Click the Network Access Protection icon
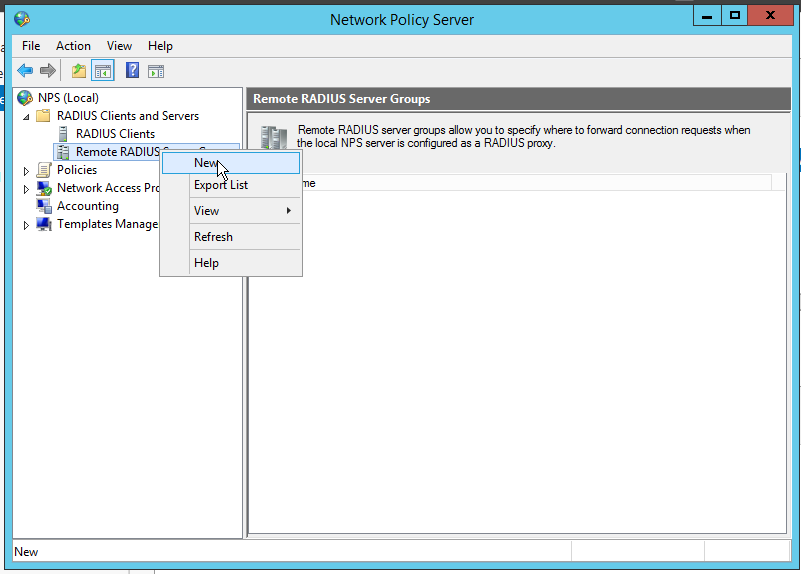The height and width of the screenshot is (574, 801). point(44,188)
